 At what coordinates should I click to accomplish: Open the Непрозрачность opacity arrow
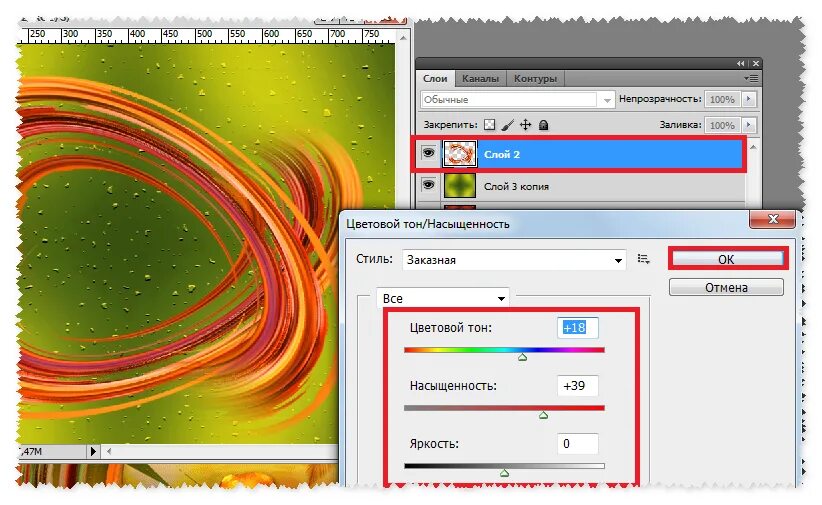[749, 99]
